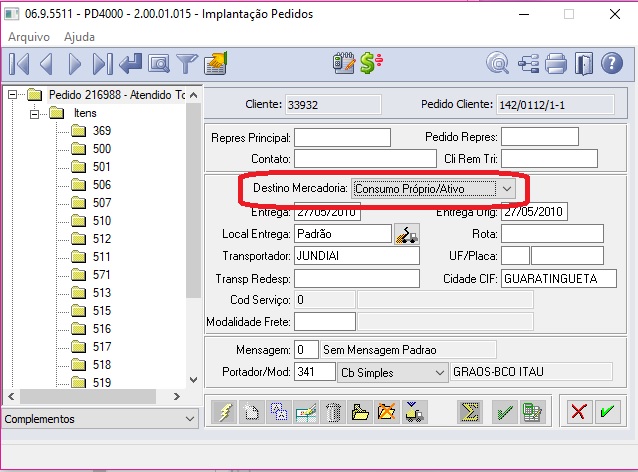
Task: Click the Repres Principal field
Action: 342,138
